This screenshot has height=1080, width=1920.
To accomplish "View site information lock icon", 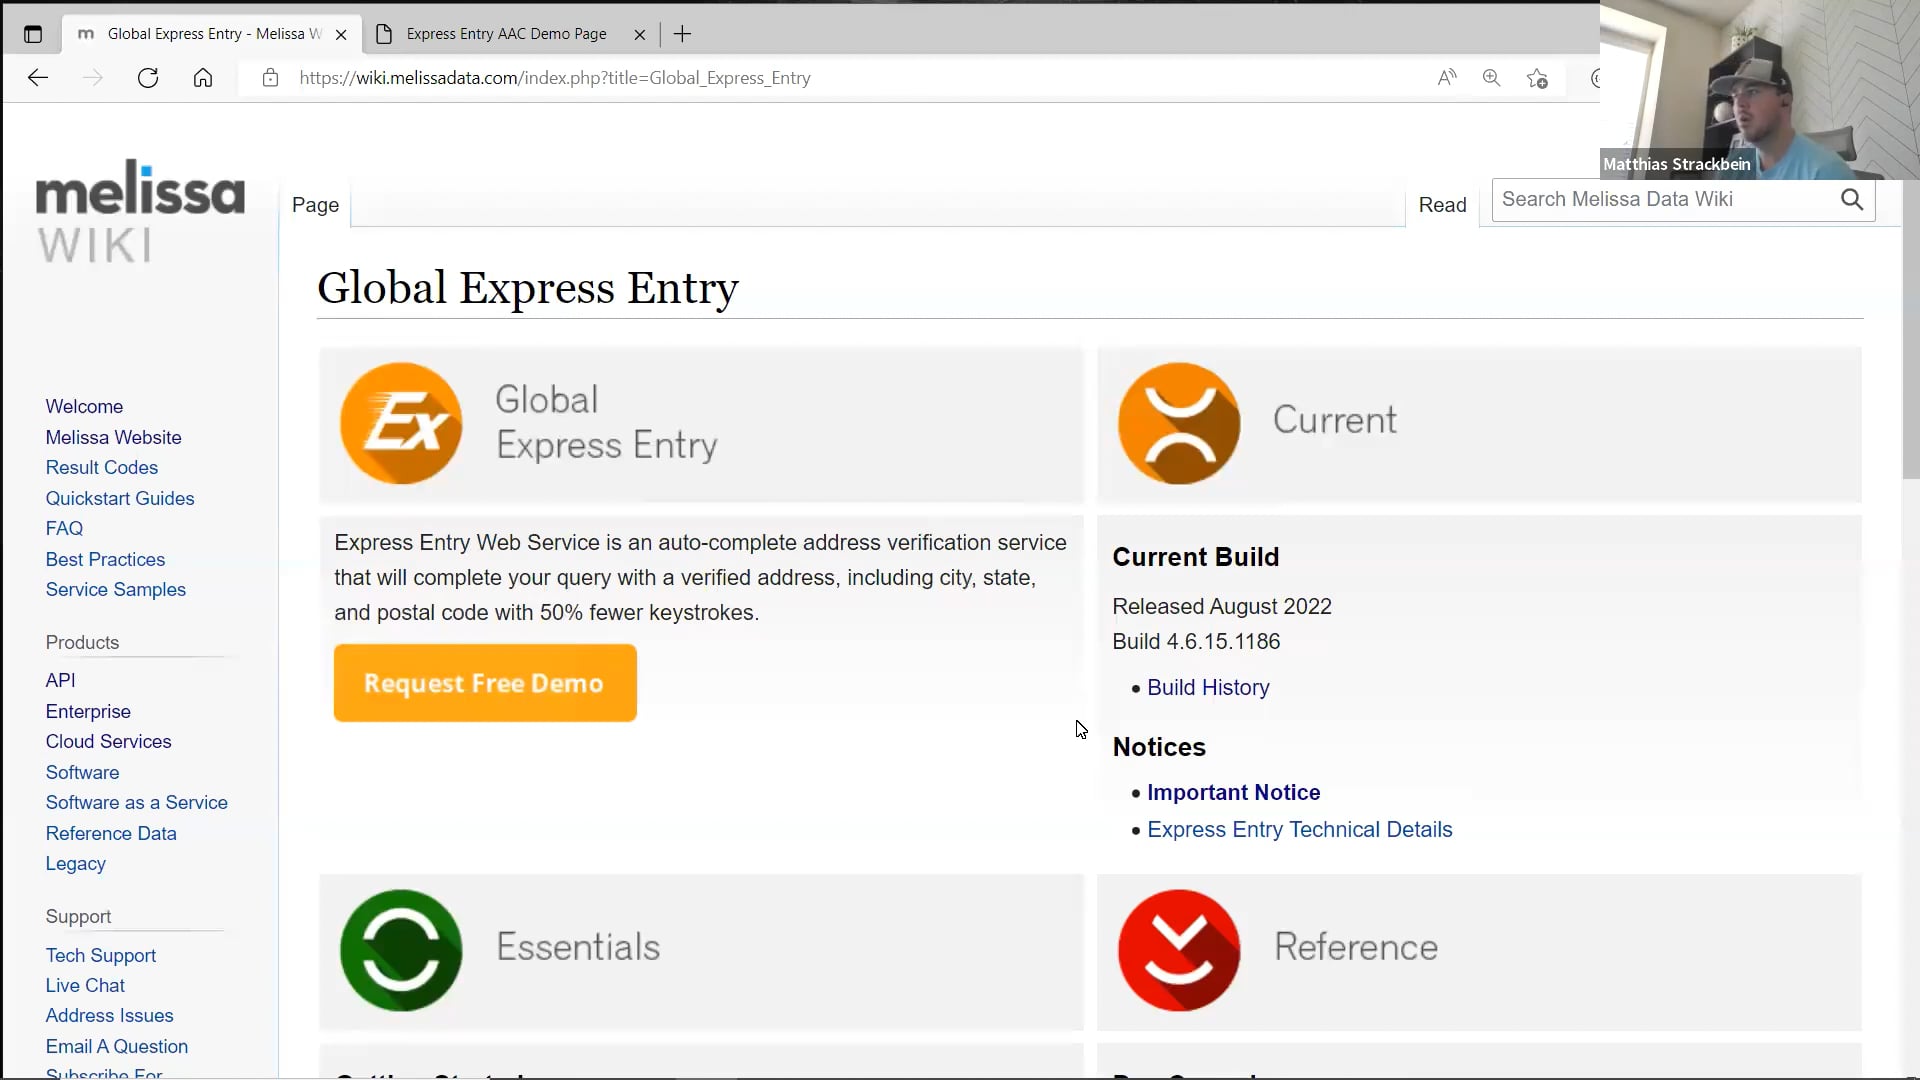I will click(x=270, y=78).
